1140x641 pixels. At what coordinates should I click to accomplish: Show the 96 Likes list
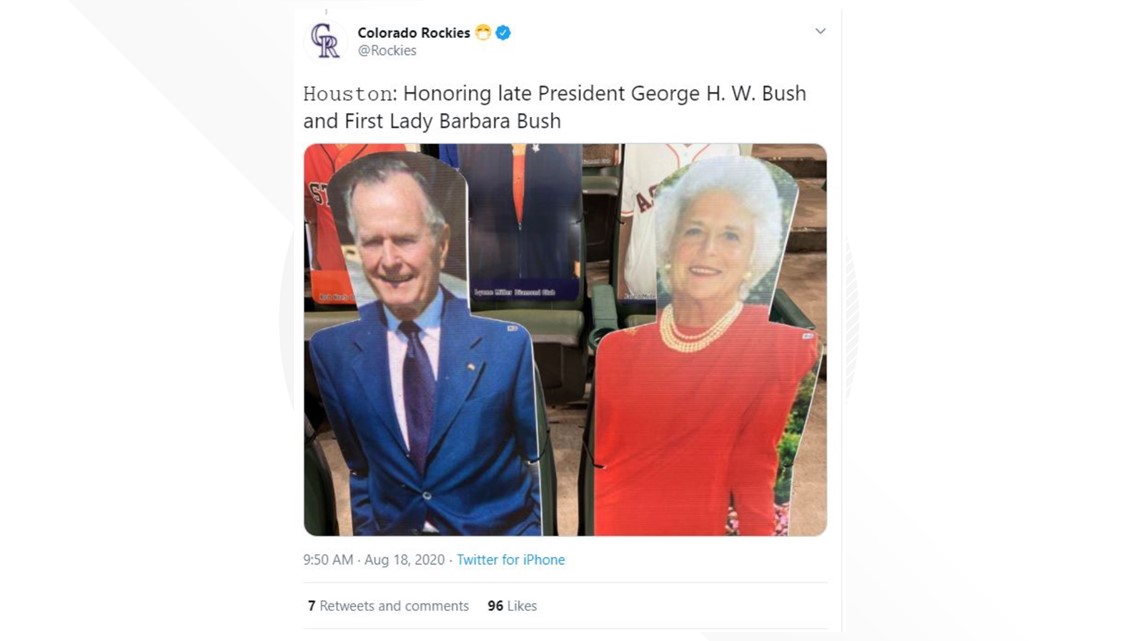(512, 605)
